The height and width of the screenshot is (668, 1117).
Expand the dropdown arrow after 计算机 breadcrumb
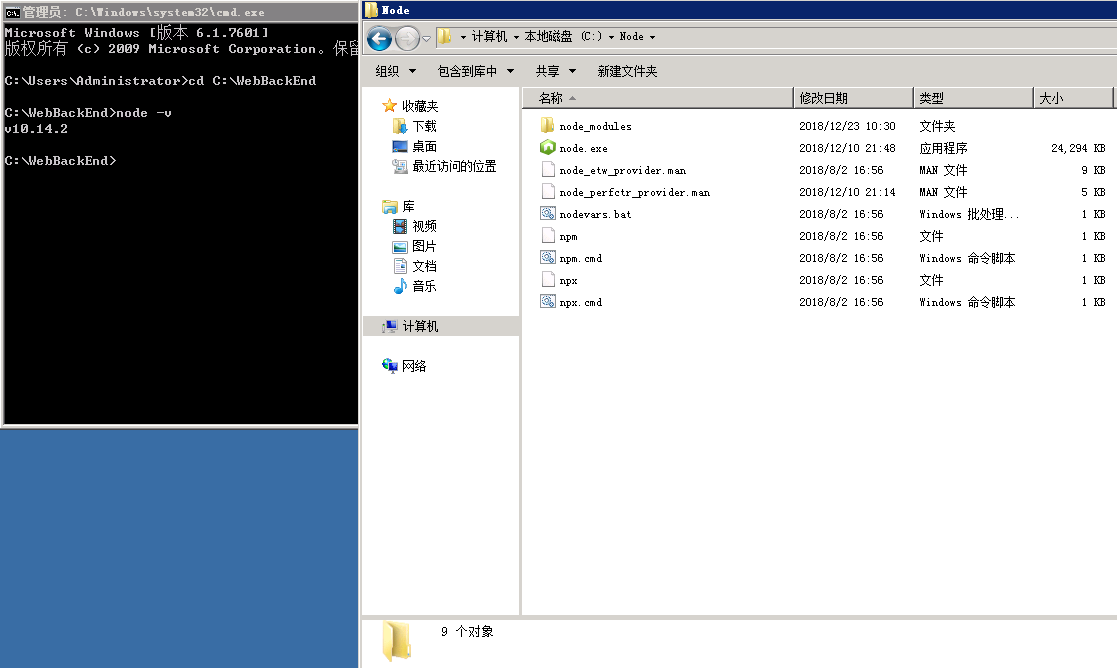pyautogui.click(x=516, y=37)
